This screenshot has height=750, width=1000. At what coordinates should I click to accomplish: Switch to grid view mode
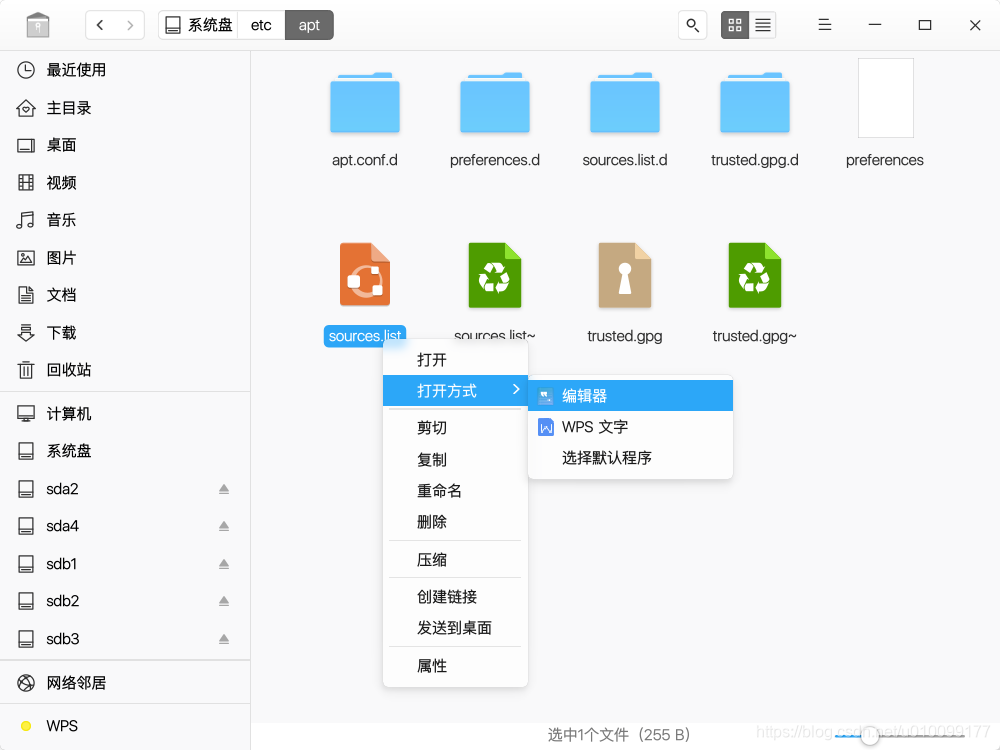pos(735,24)
